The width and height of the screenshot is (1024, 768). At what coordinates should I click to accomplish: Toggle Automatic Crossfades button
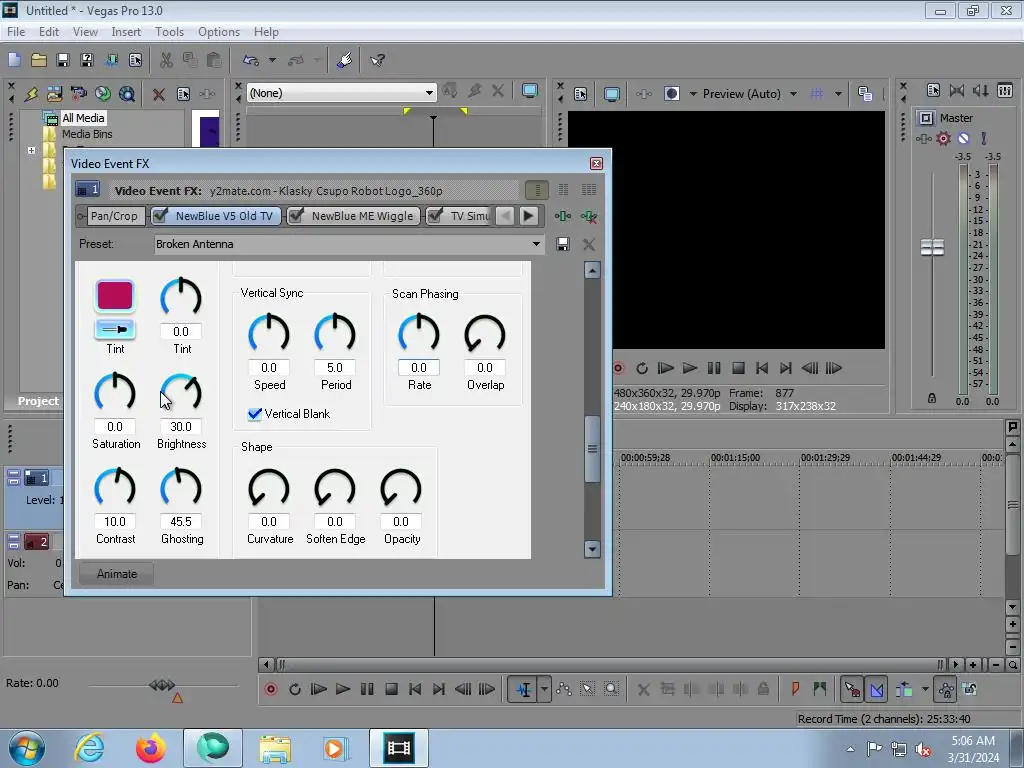pyautogui.click(x=876, y=689)
